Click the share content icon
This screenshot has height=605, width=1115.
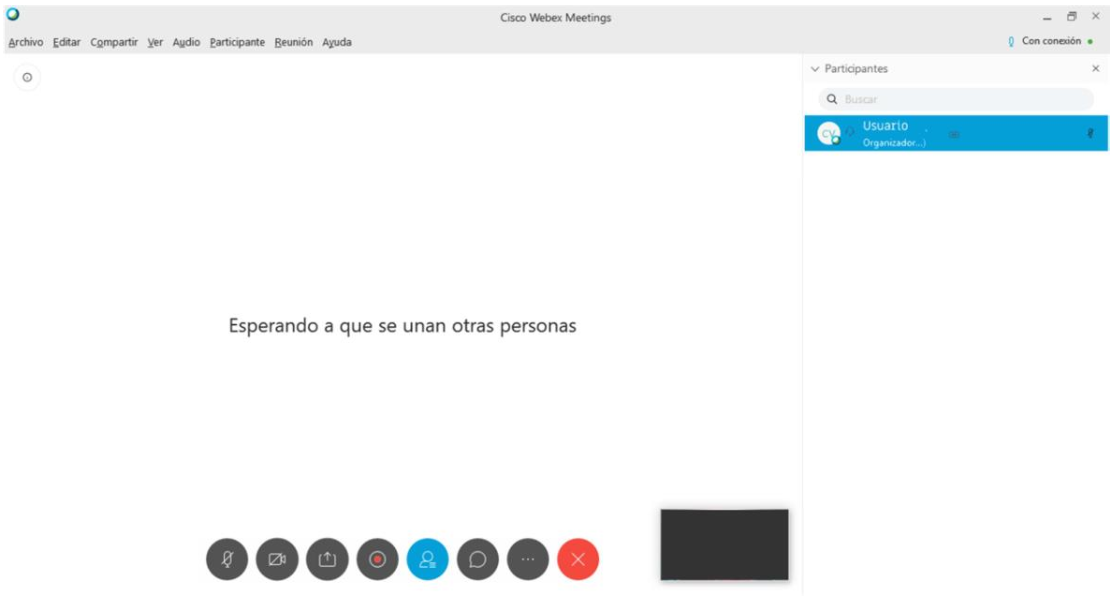click(x=327, y=559)
